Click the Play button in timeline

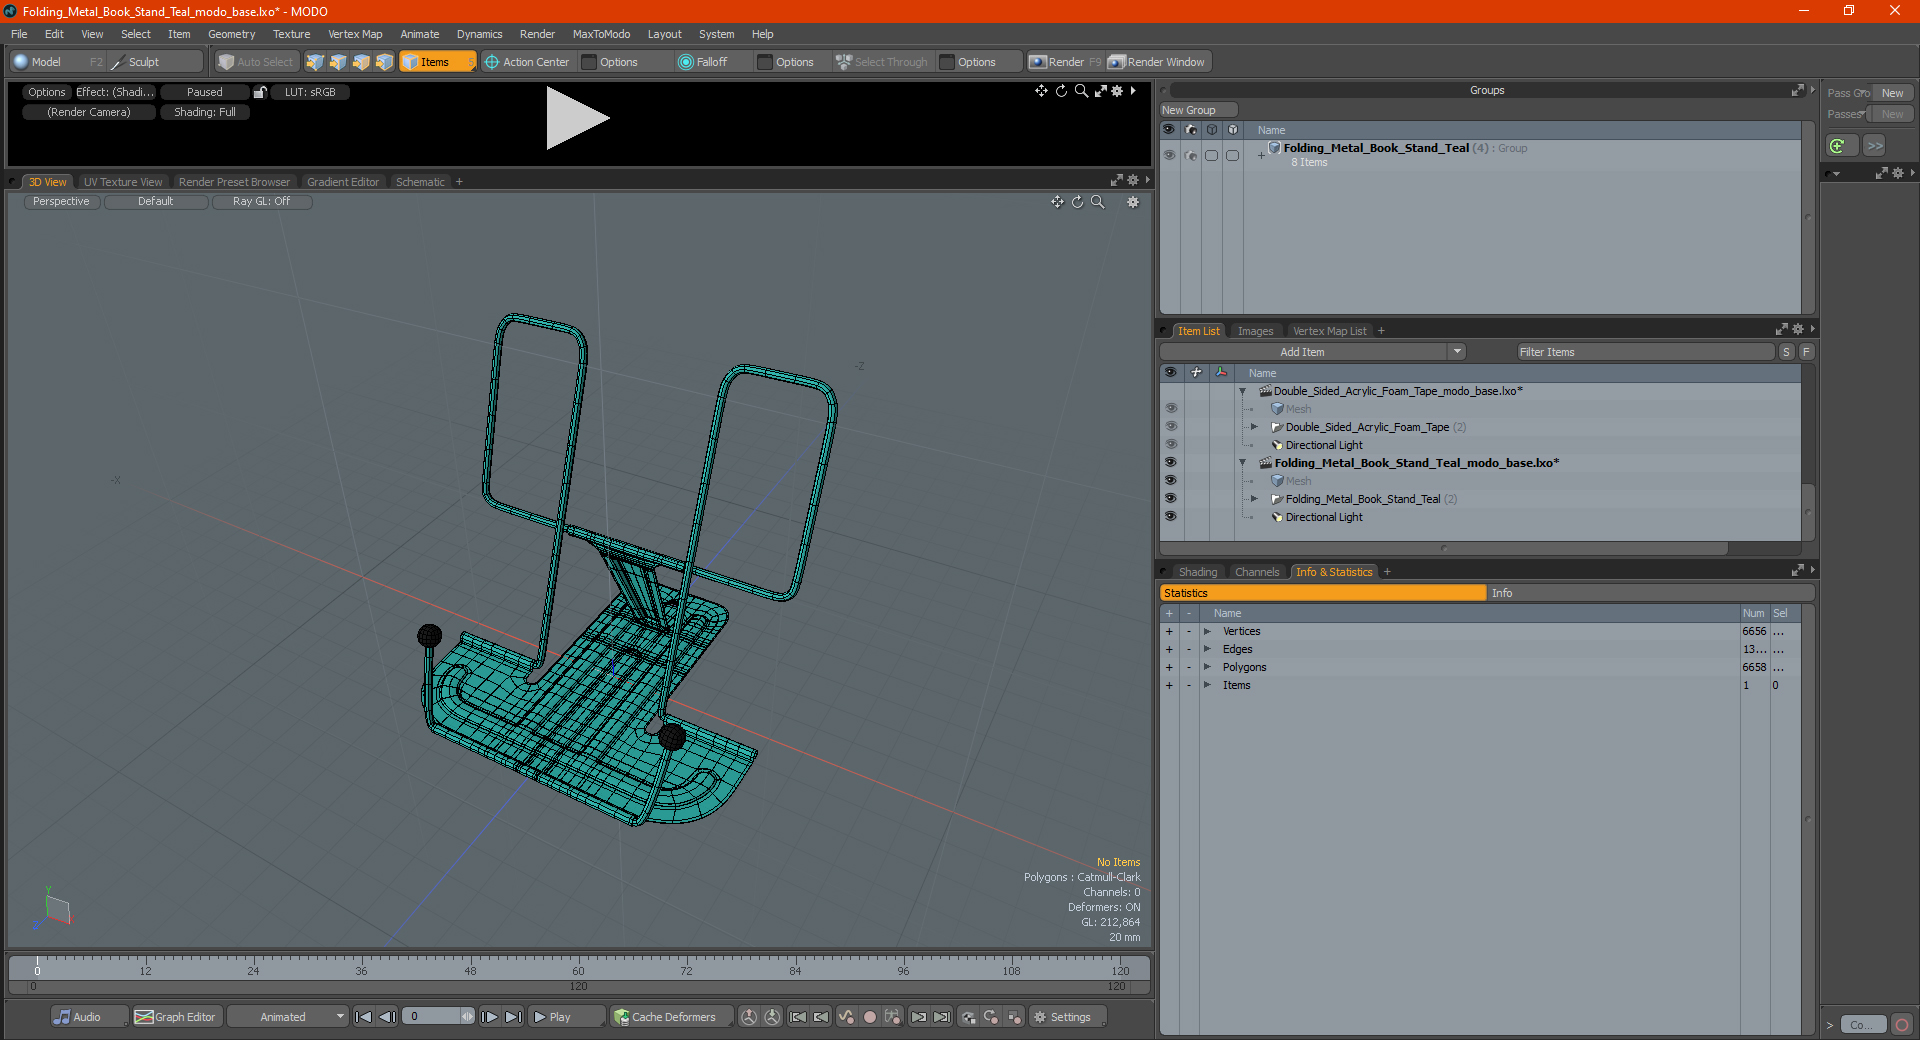coord(566,1017)
